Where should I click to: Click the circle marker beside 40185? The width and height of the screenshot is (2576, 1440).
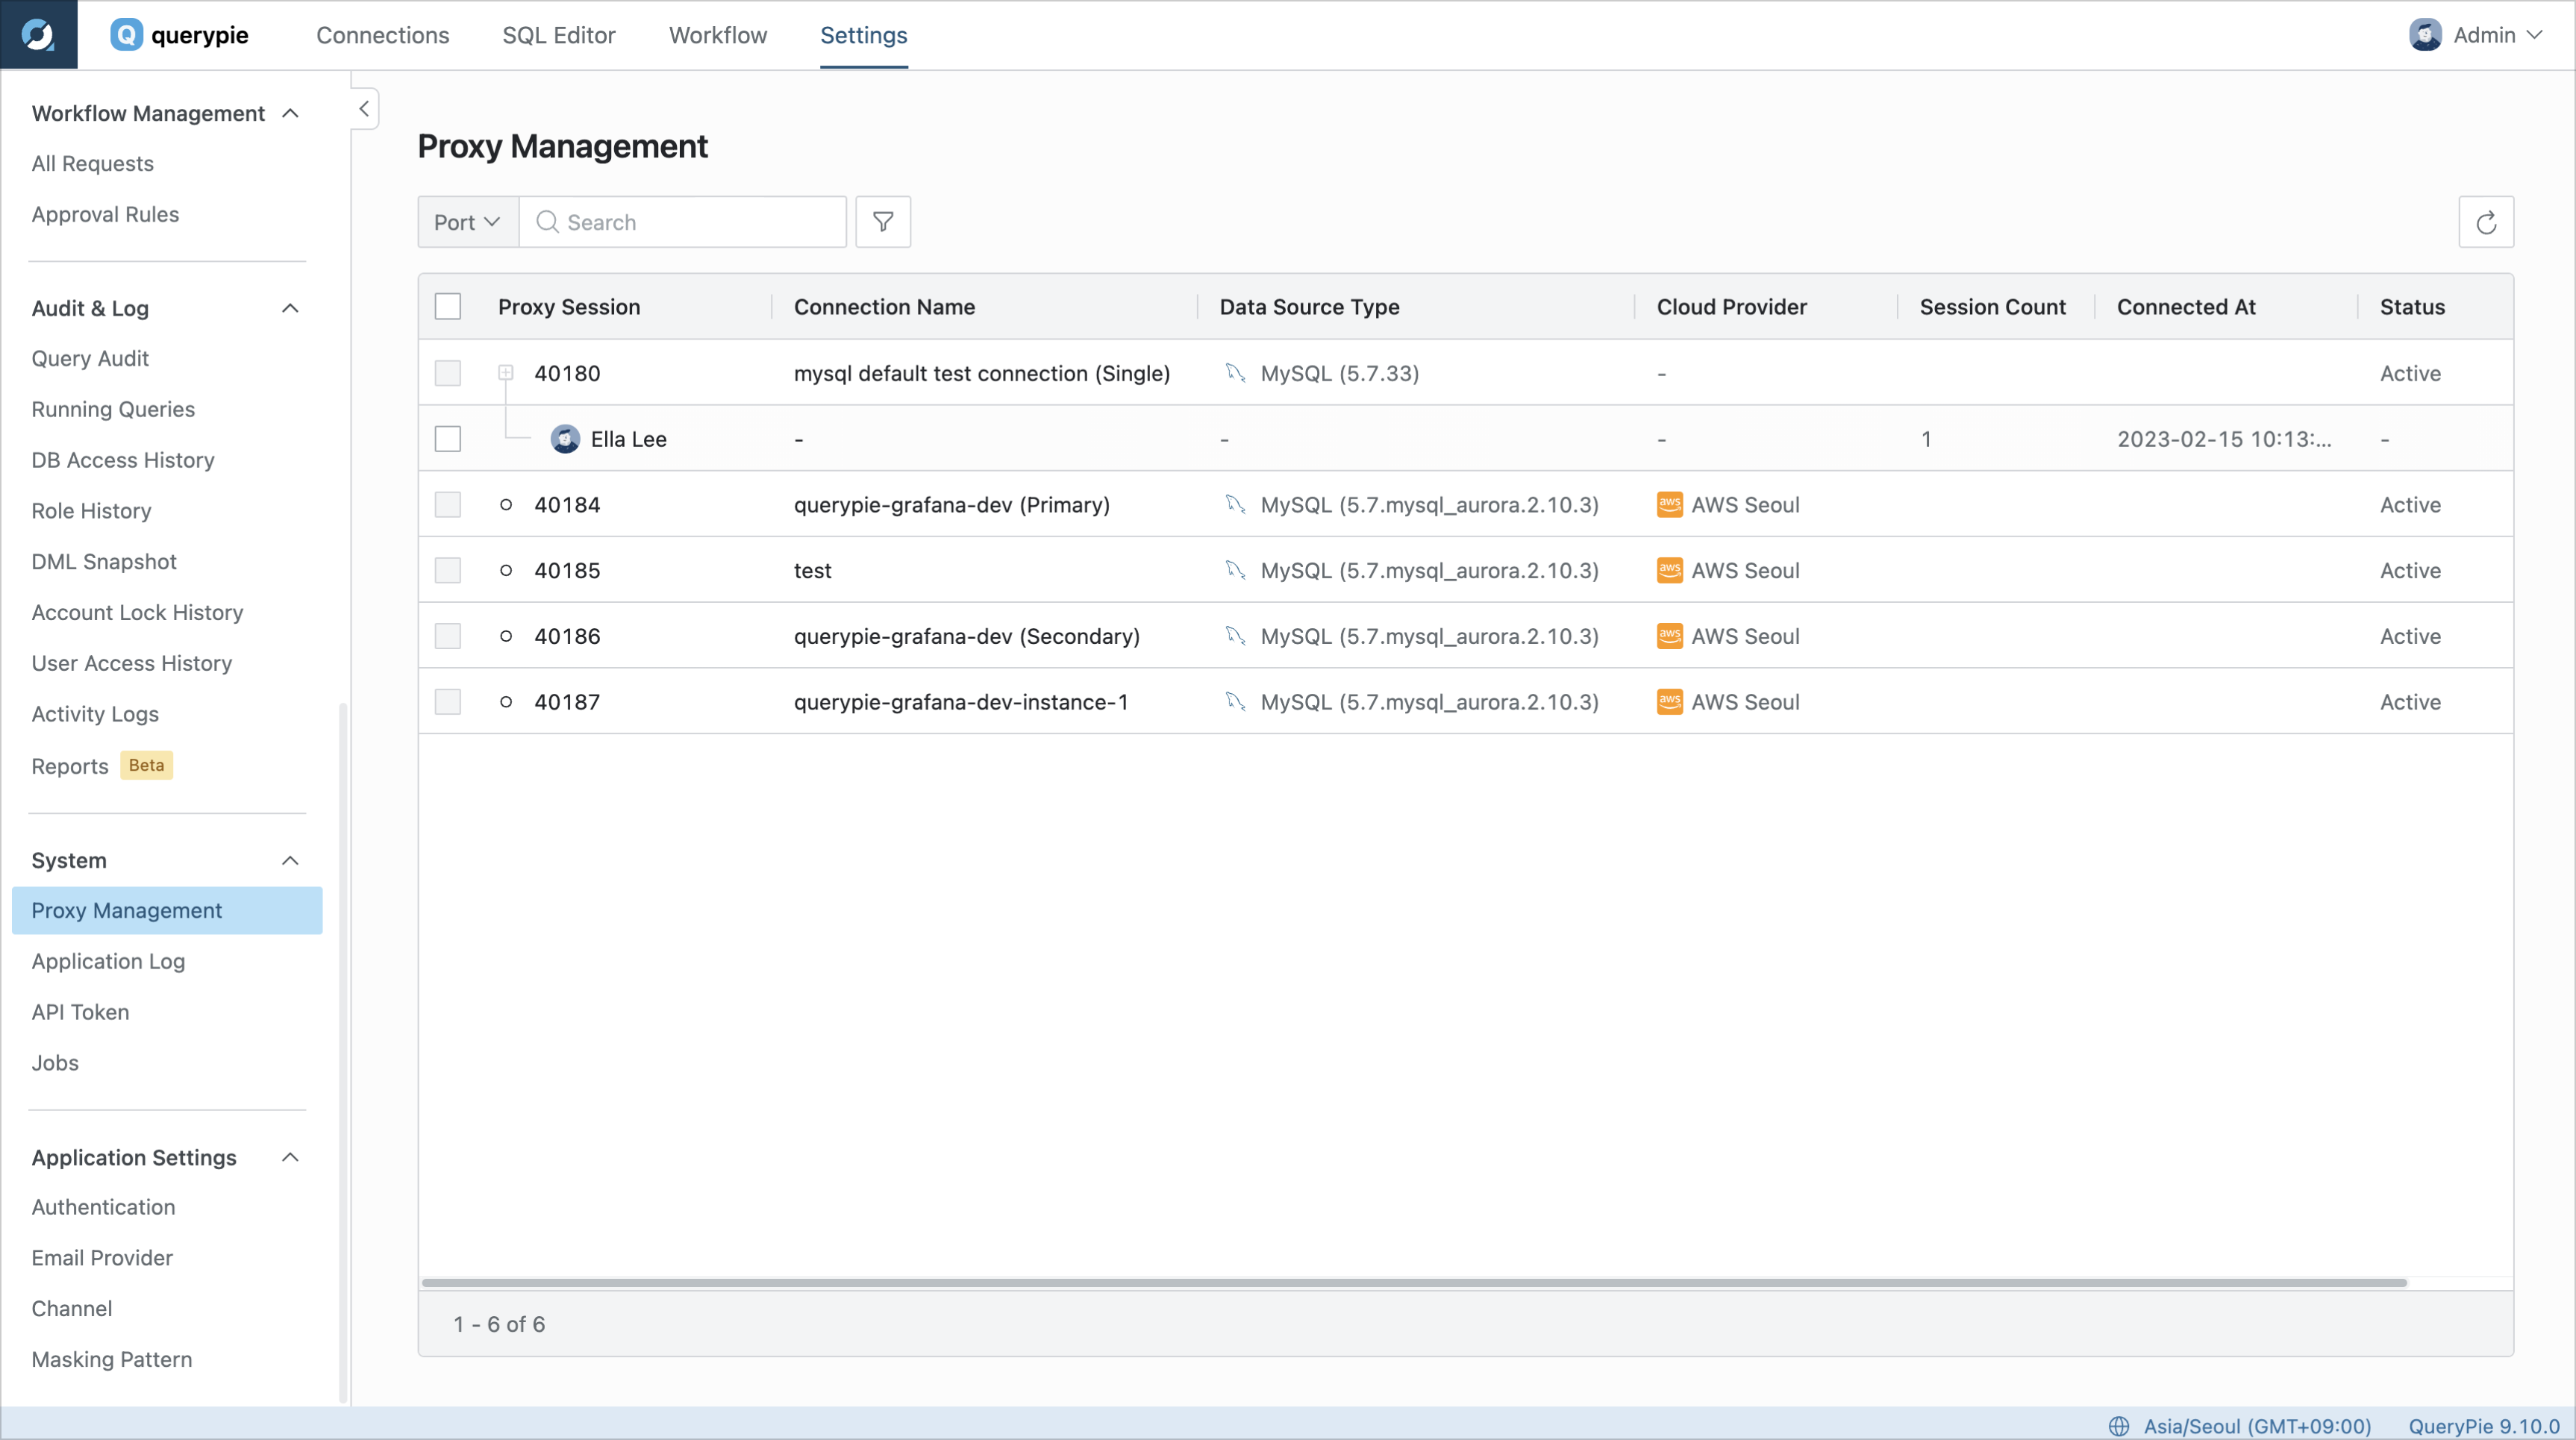(506, 570)
